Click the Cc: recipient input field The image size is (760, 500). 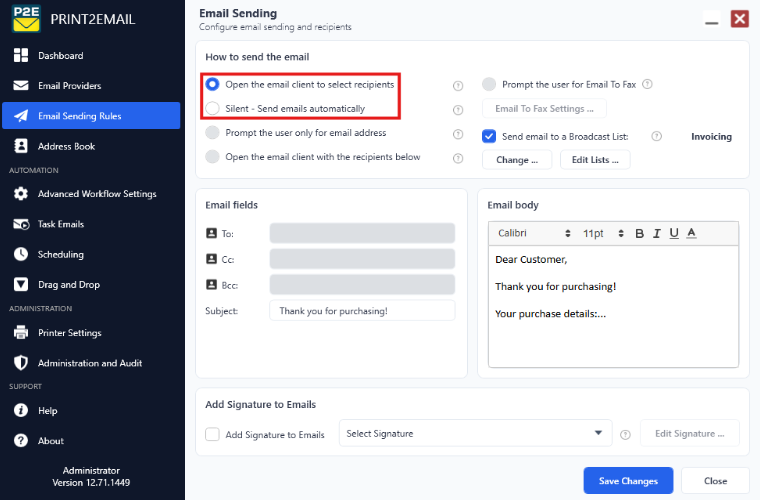click(362, 259)
